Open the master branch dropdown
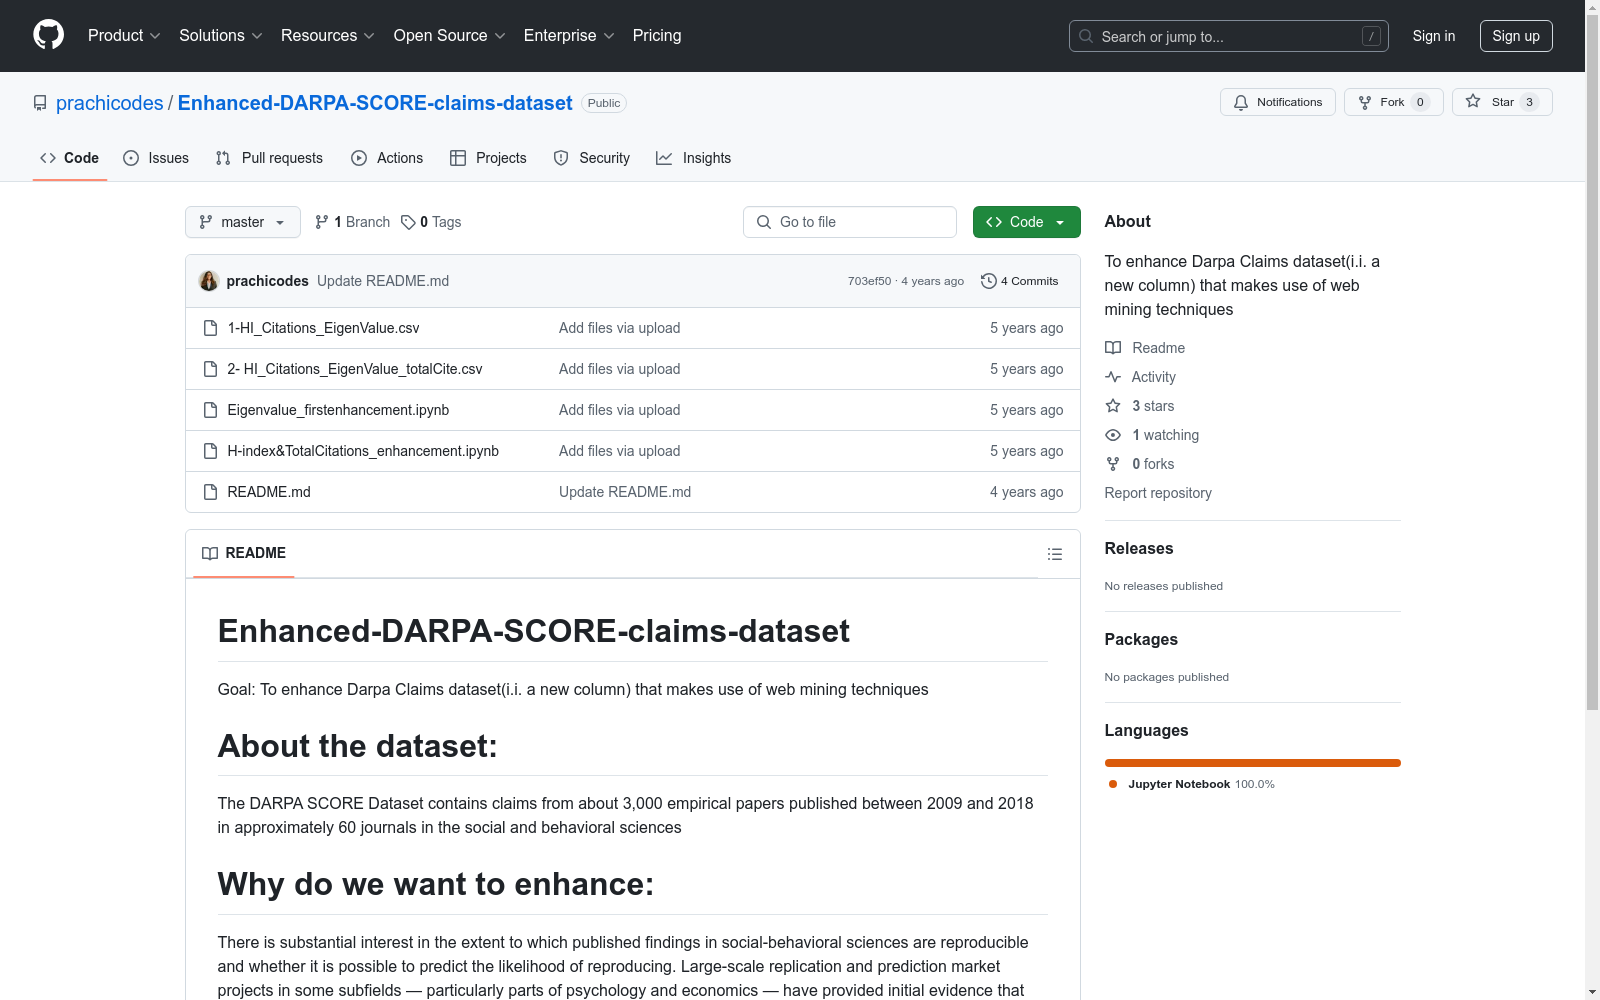 coord(242,222)
